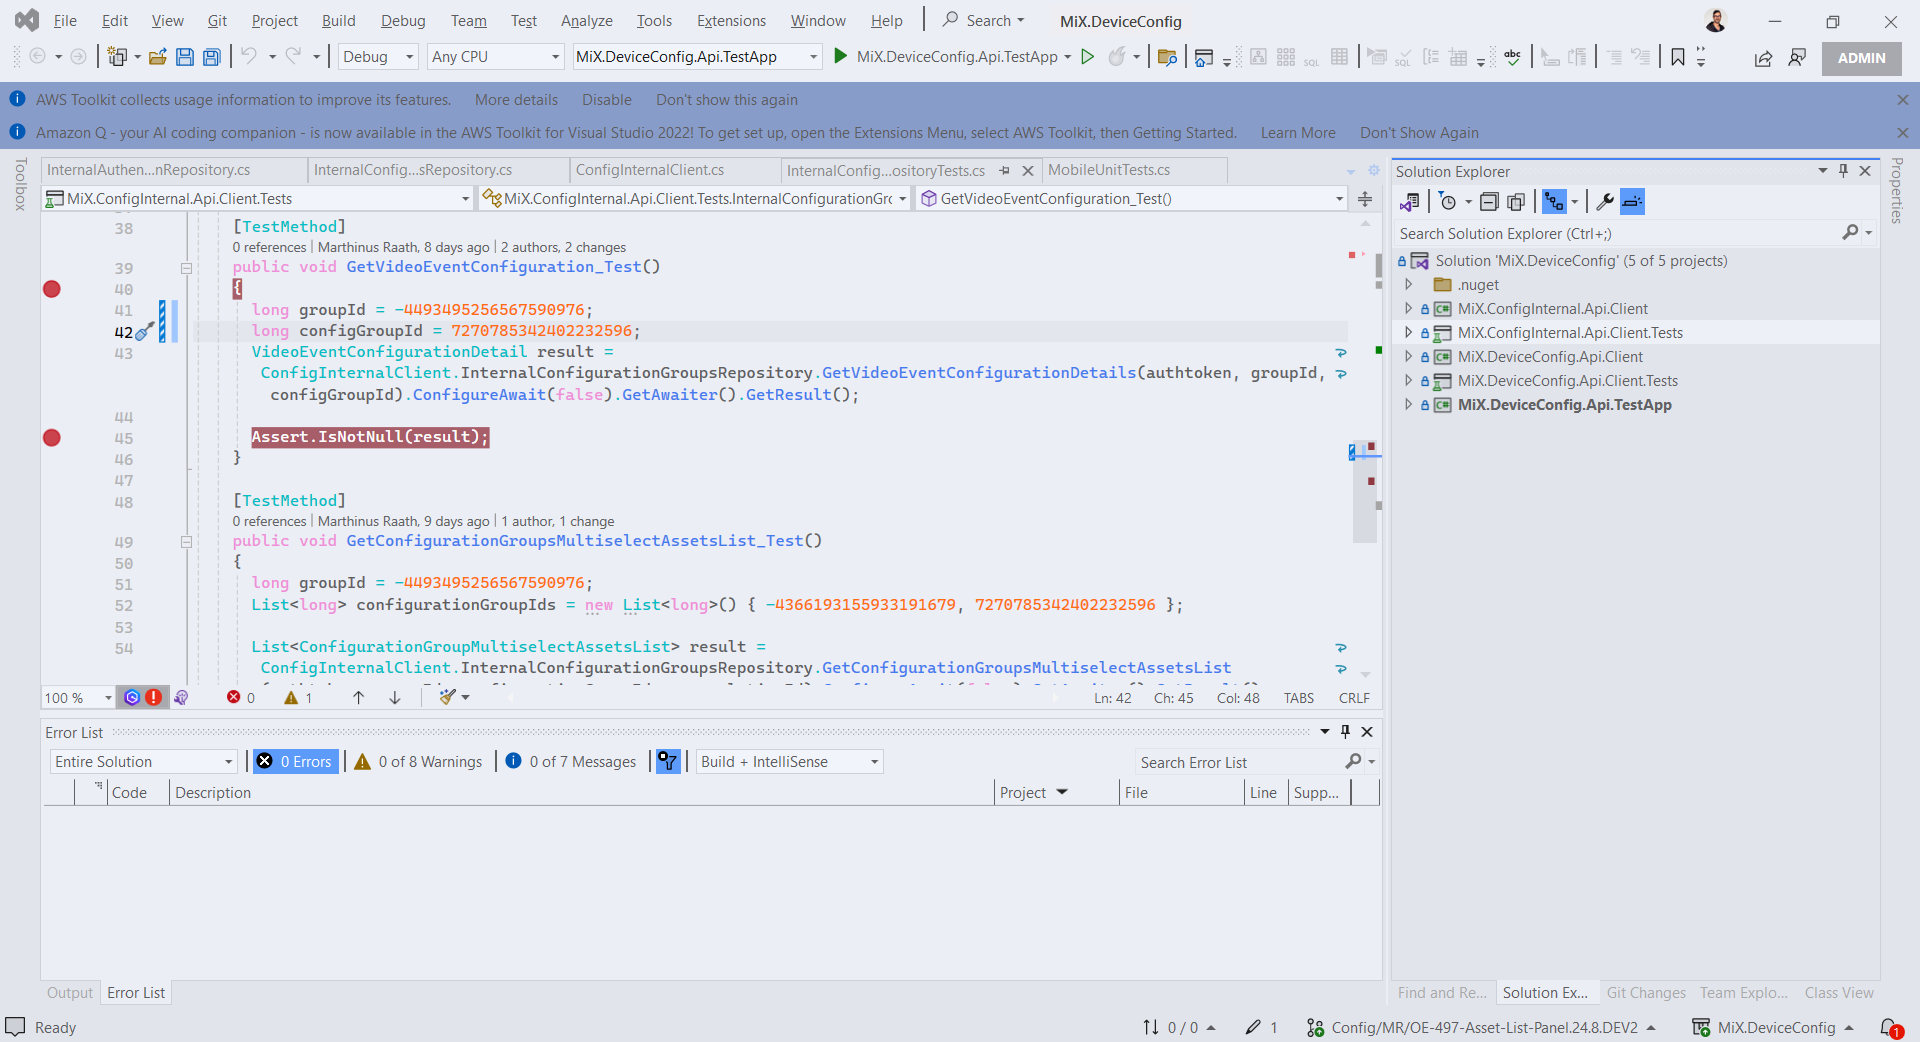Open Find in Files from the toolbar
Viewport: 1920px width, 1042px height.
1166,57
